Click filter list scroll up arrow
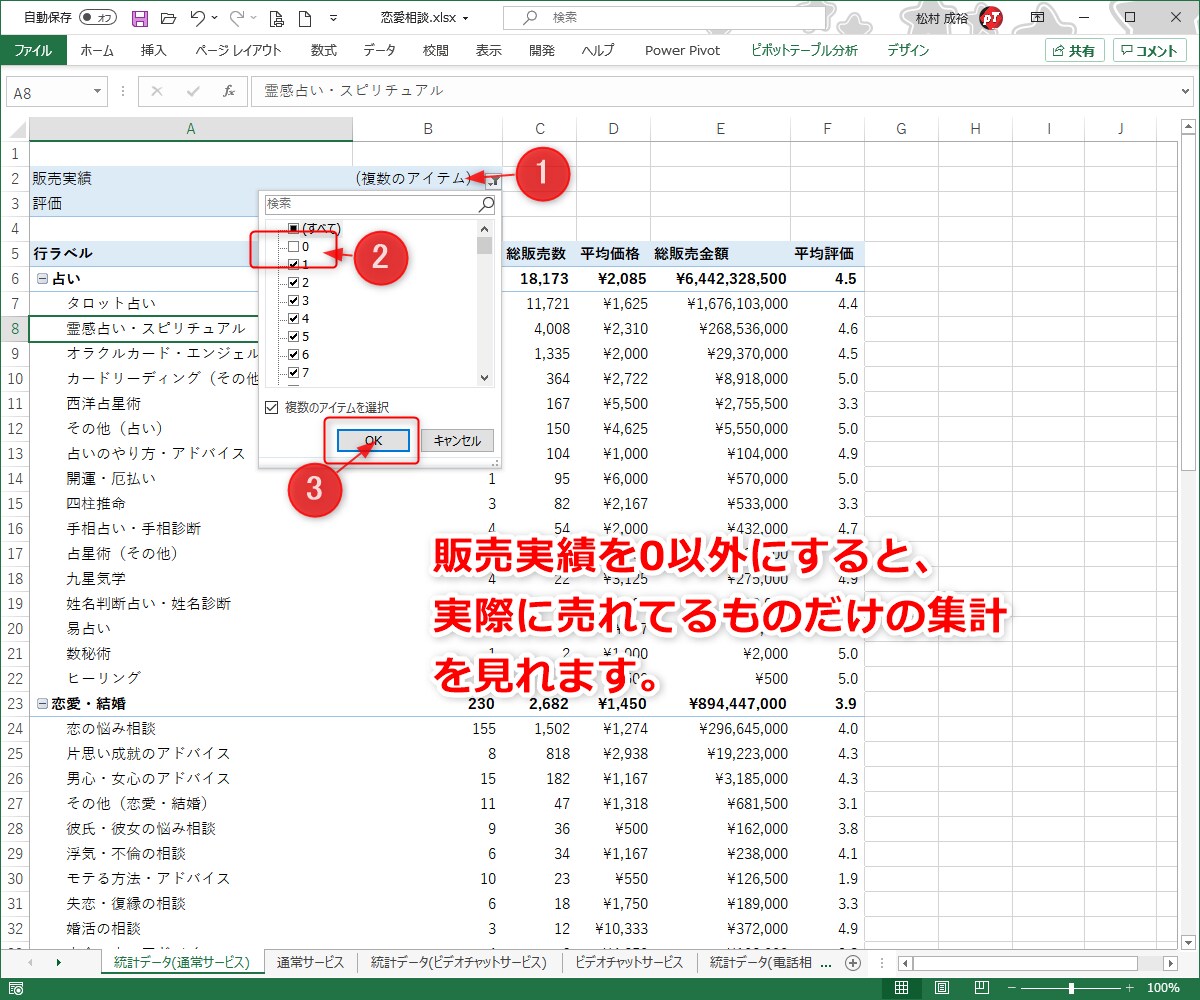 [x=485, y=228]
